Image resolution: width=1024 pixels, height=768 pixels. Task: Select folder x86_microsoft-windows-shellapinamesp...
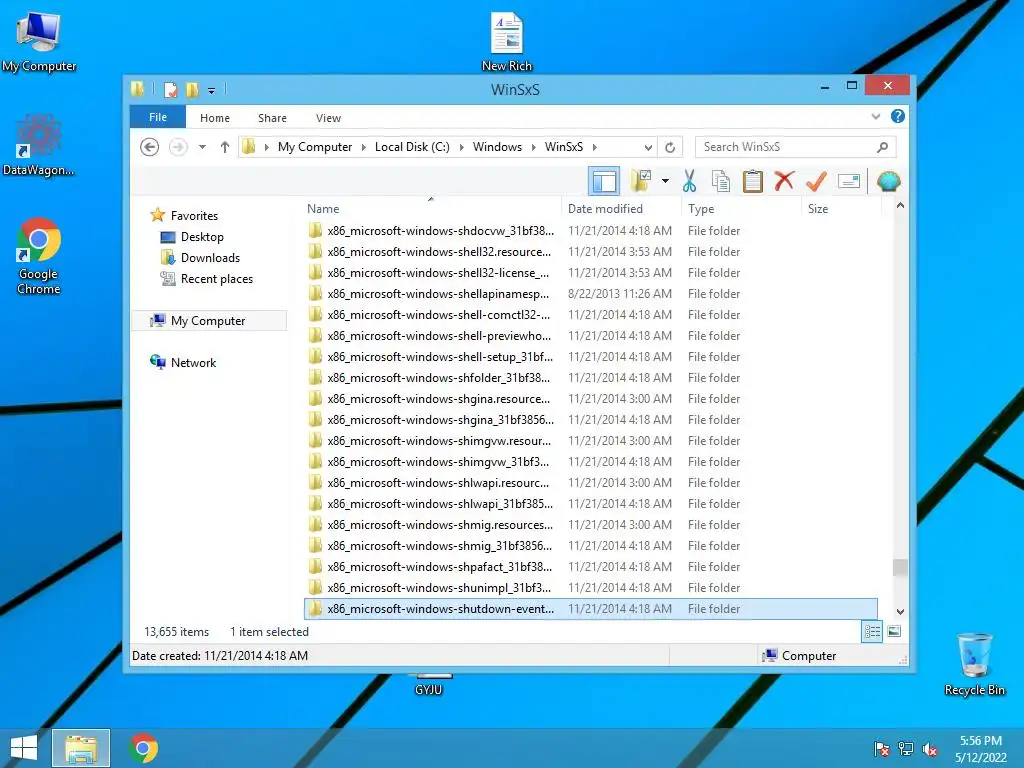click(590, 294)
